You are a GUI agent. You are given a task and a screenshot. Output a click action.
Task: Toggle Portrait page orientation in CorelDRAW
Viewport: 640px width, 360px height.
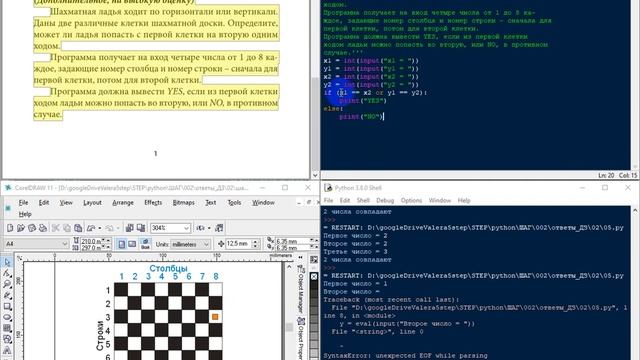coord(122,244)
